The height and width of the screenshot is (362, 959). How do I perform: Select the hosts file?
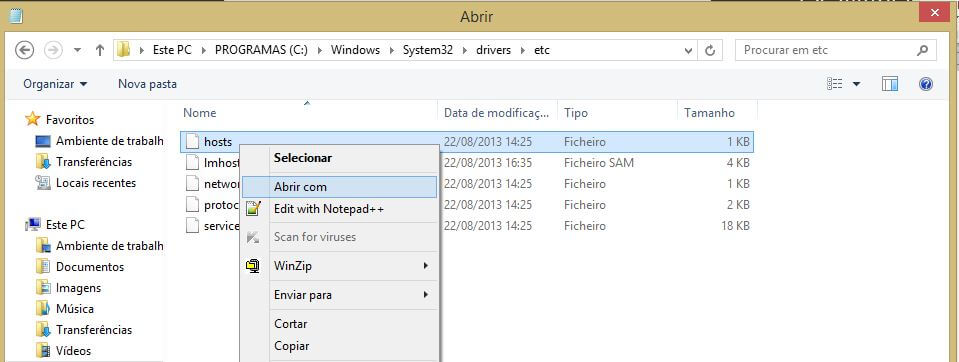tap(467, 142)
